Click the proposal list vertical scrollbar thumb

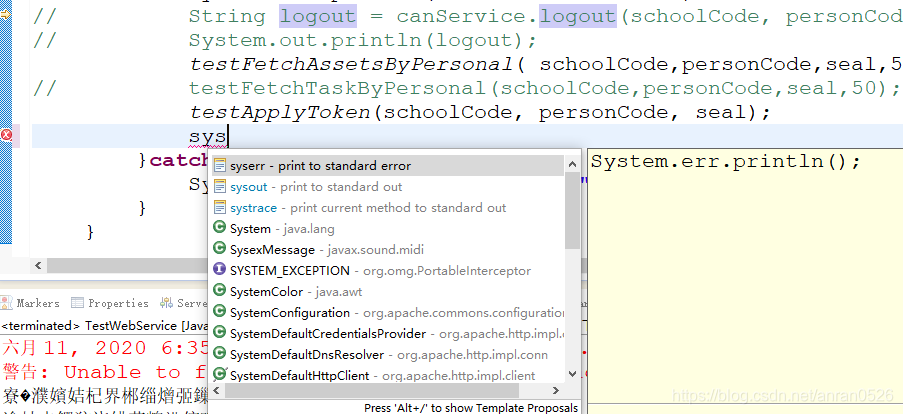[572, 210]
